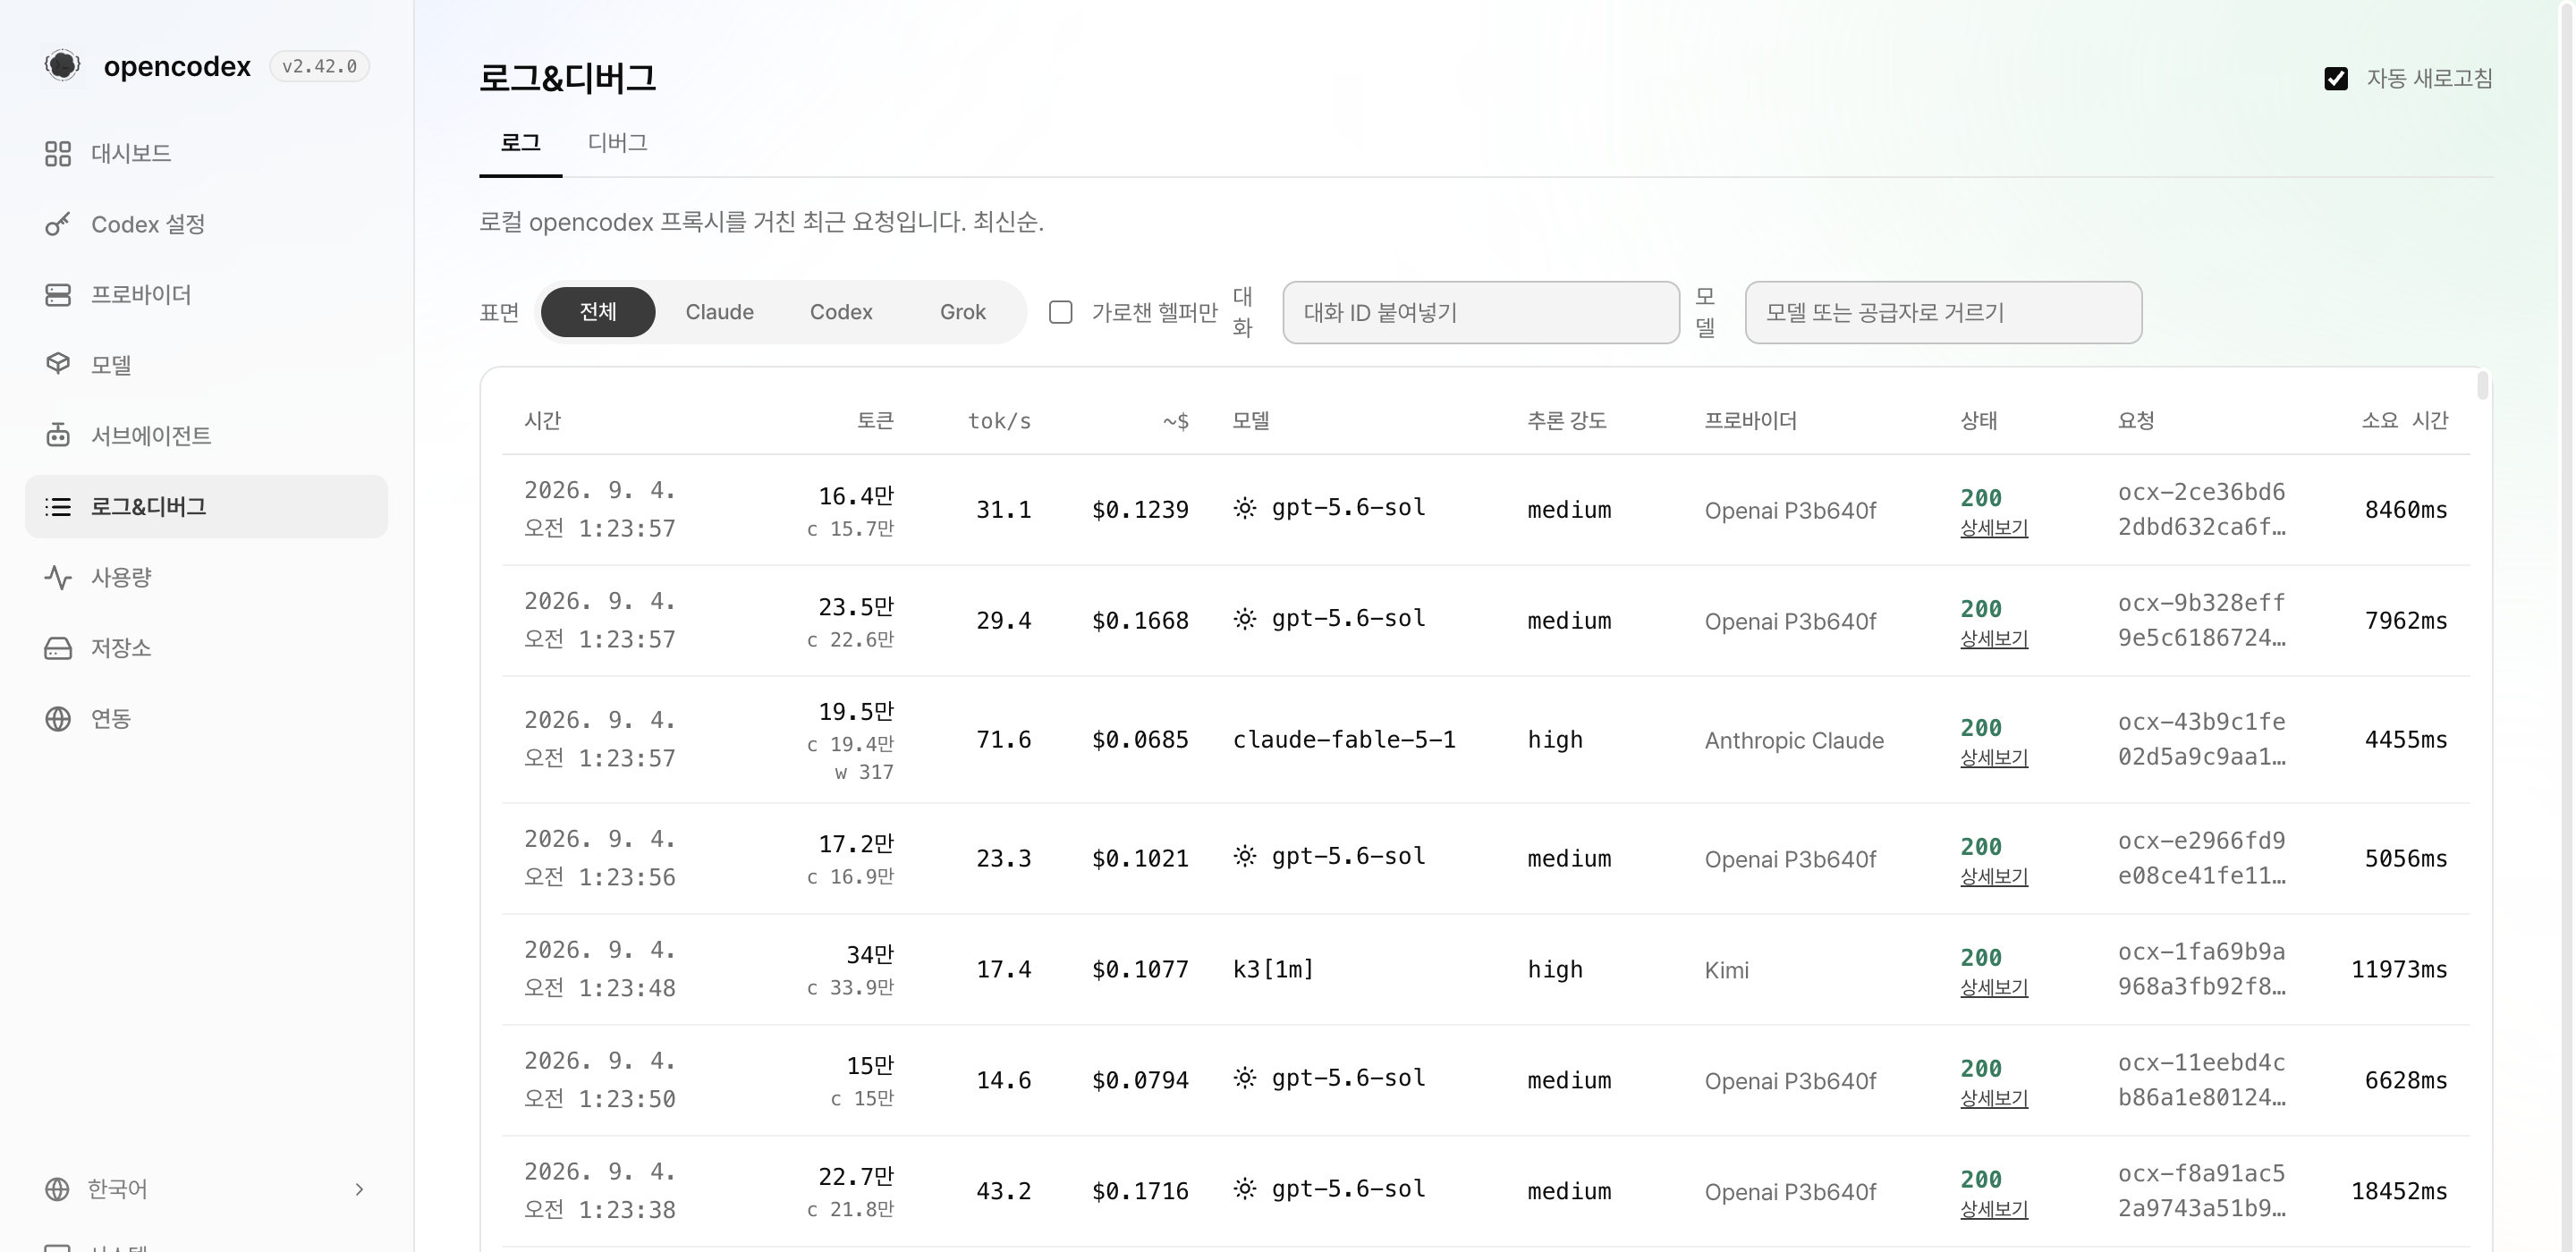Open 상세보기 for ocx-f8a91ac5 request
The height and width of the screenshot is (1252, 2576).
(1993, 1209)
